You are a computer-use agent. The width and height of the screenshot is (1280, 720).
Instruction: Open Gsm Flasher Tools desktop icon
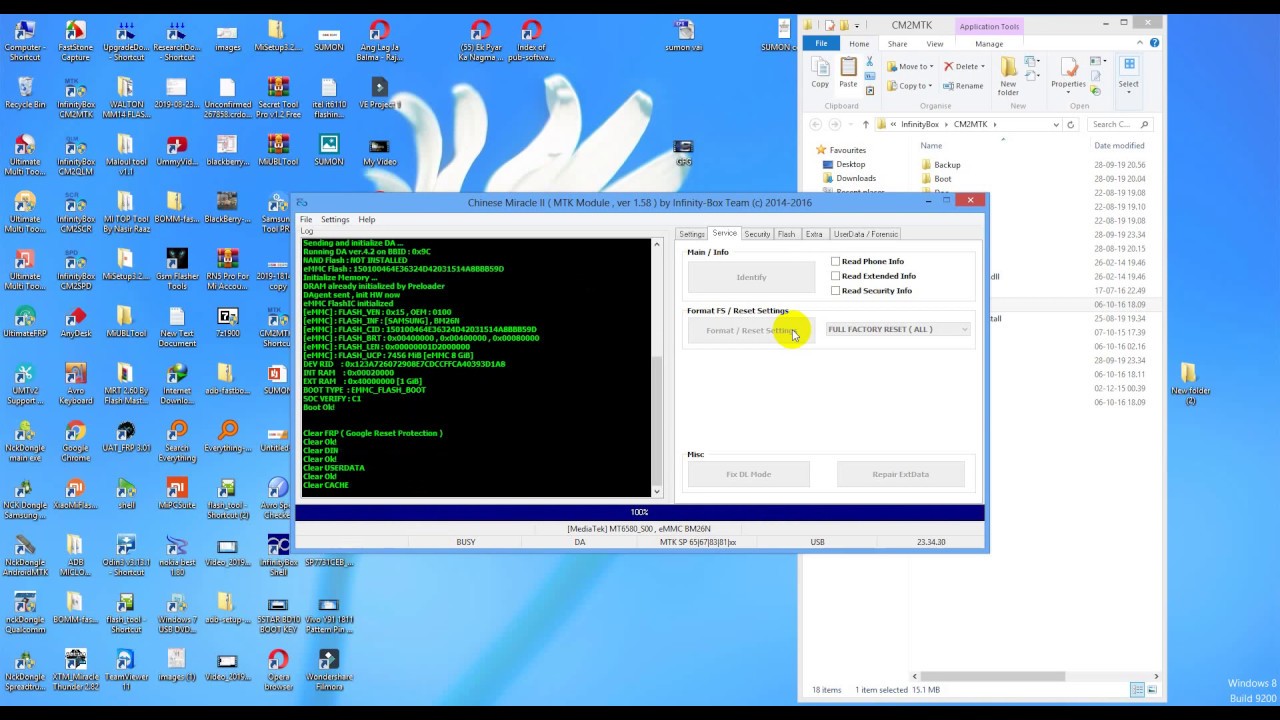point(177,269)
